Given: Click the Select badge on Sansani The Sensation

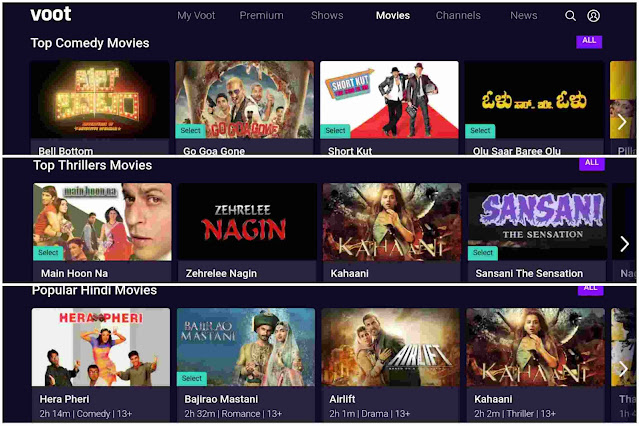Looking at the screenshot, I should point(483,253).
